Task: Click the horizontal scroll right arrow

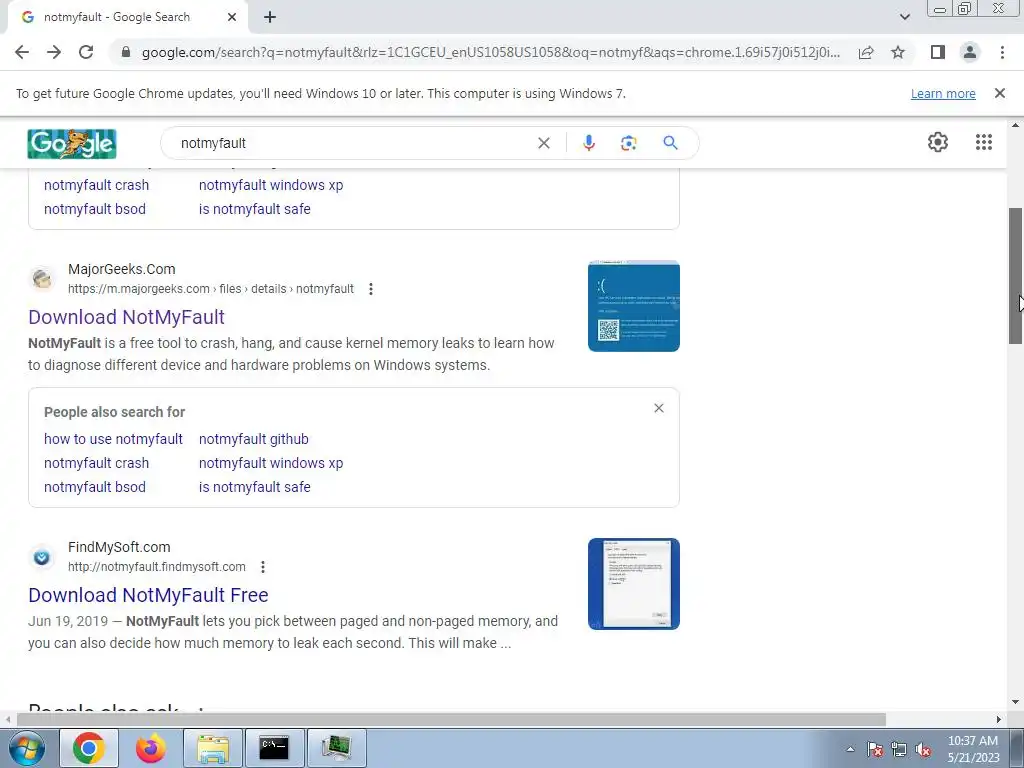Action: tap(999, 719)
